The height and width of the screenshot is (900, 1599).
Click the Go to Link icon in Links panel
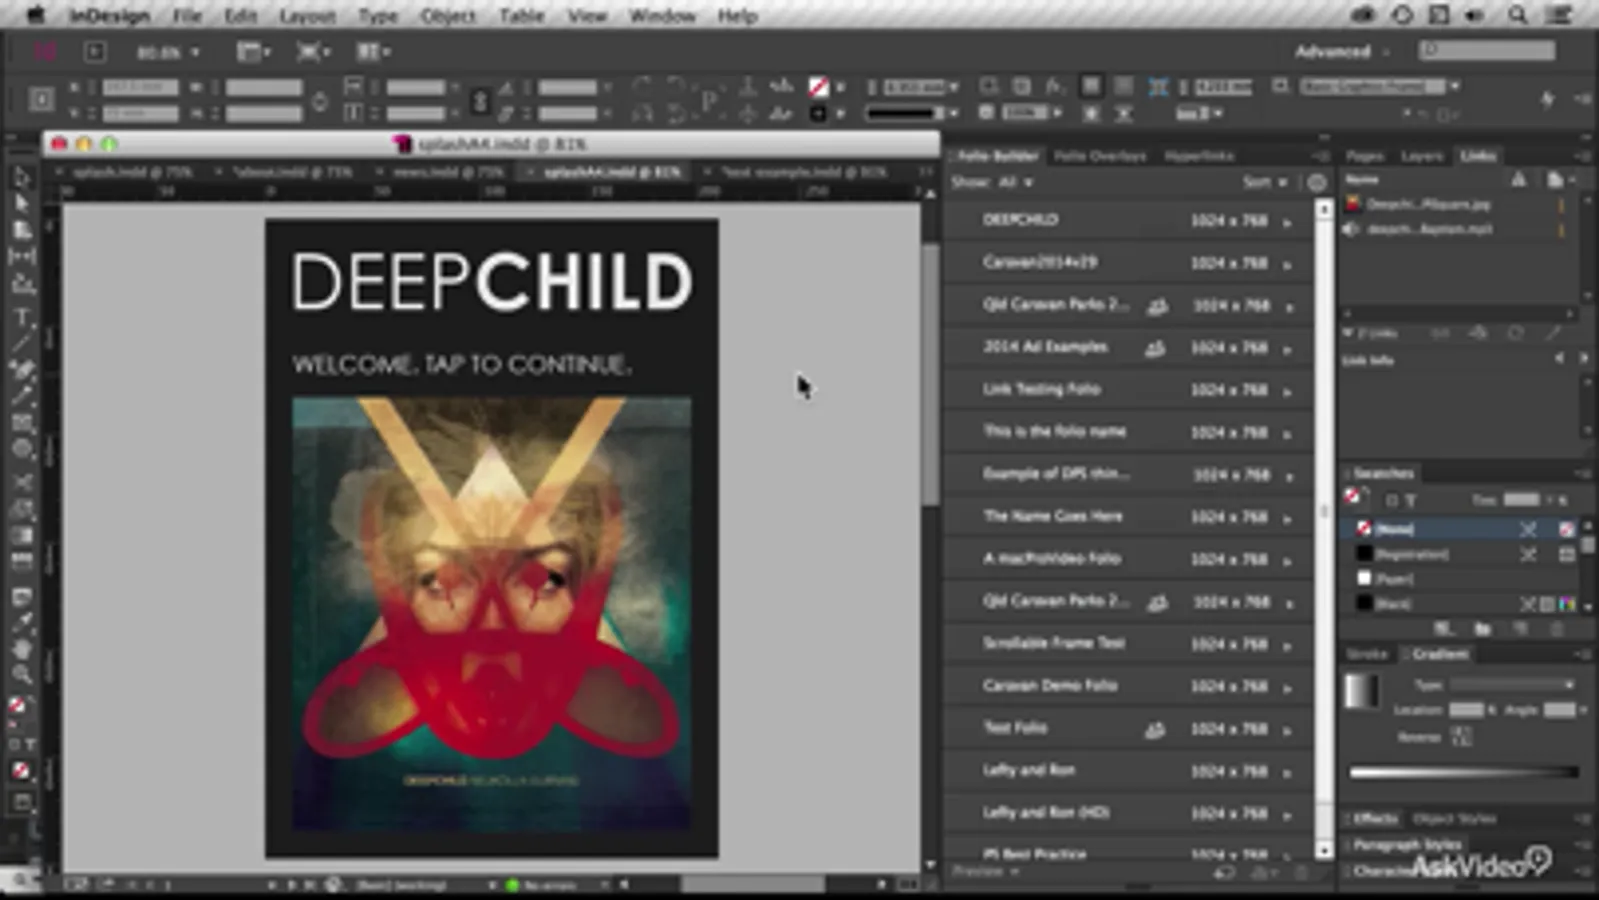pos(1478,332)
